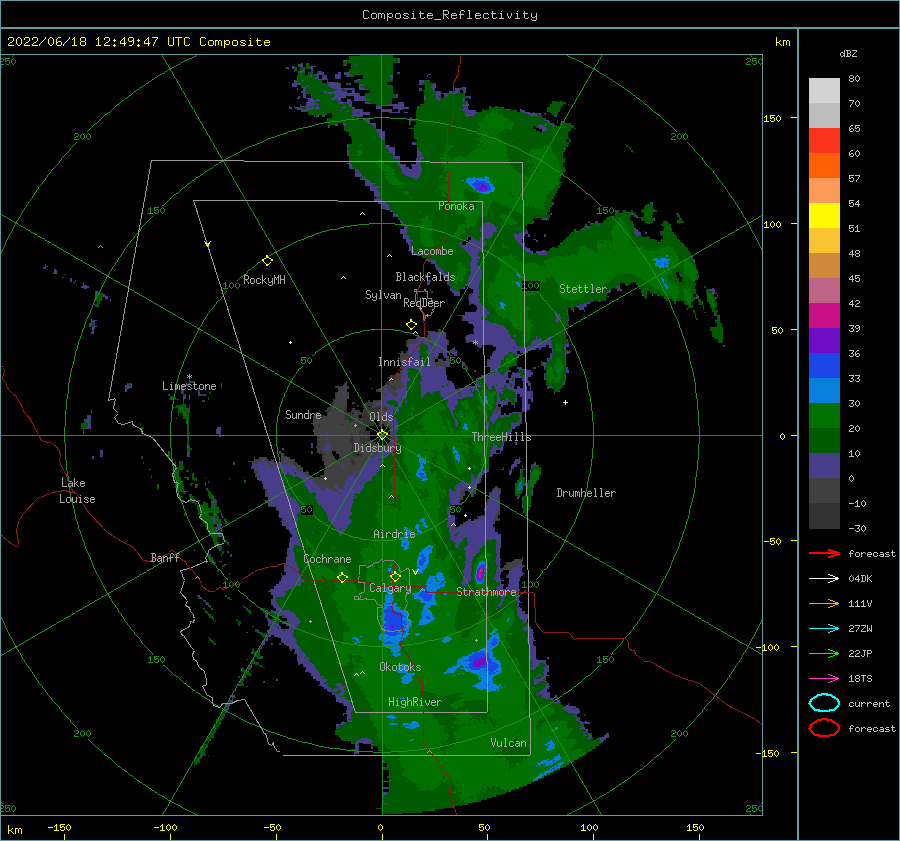The height and width of the screenshot is (841, 900).
Task: Click the dBZ legend heading
Action: [848, 53]
